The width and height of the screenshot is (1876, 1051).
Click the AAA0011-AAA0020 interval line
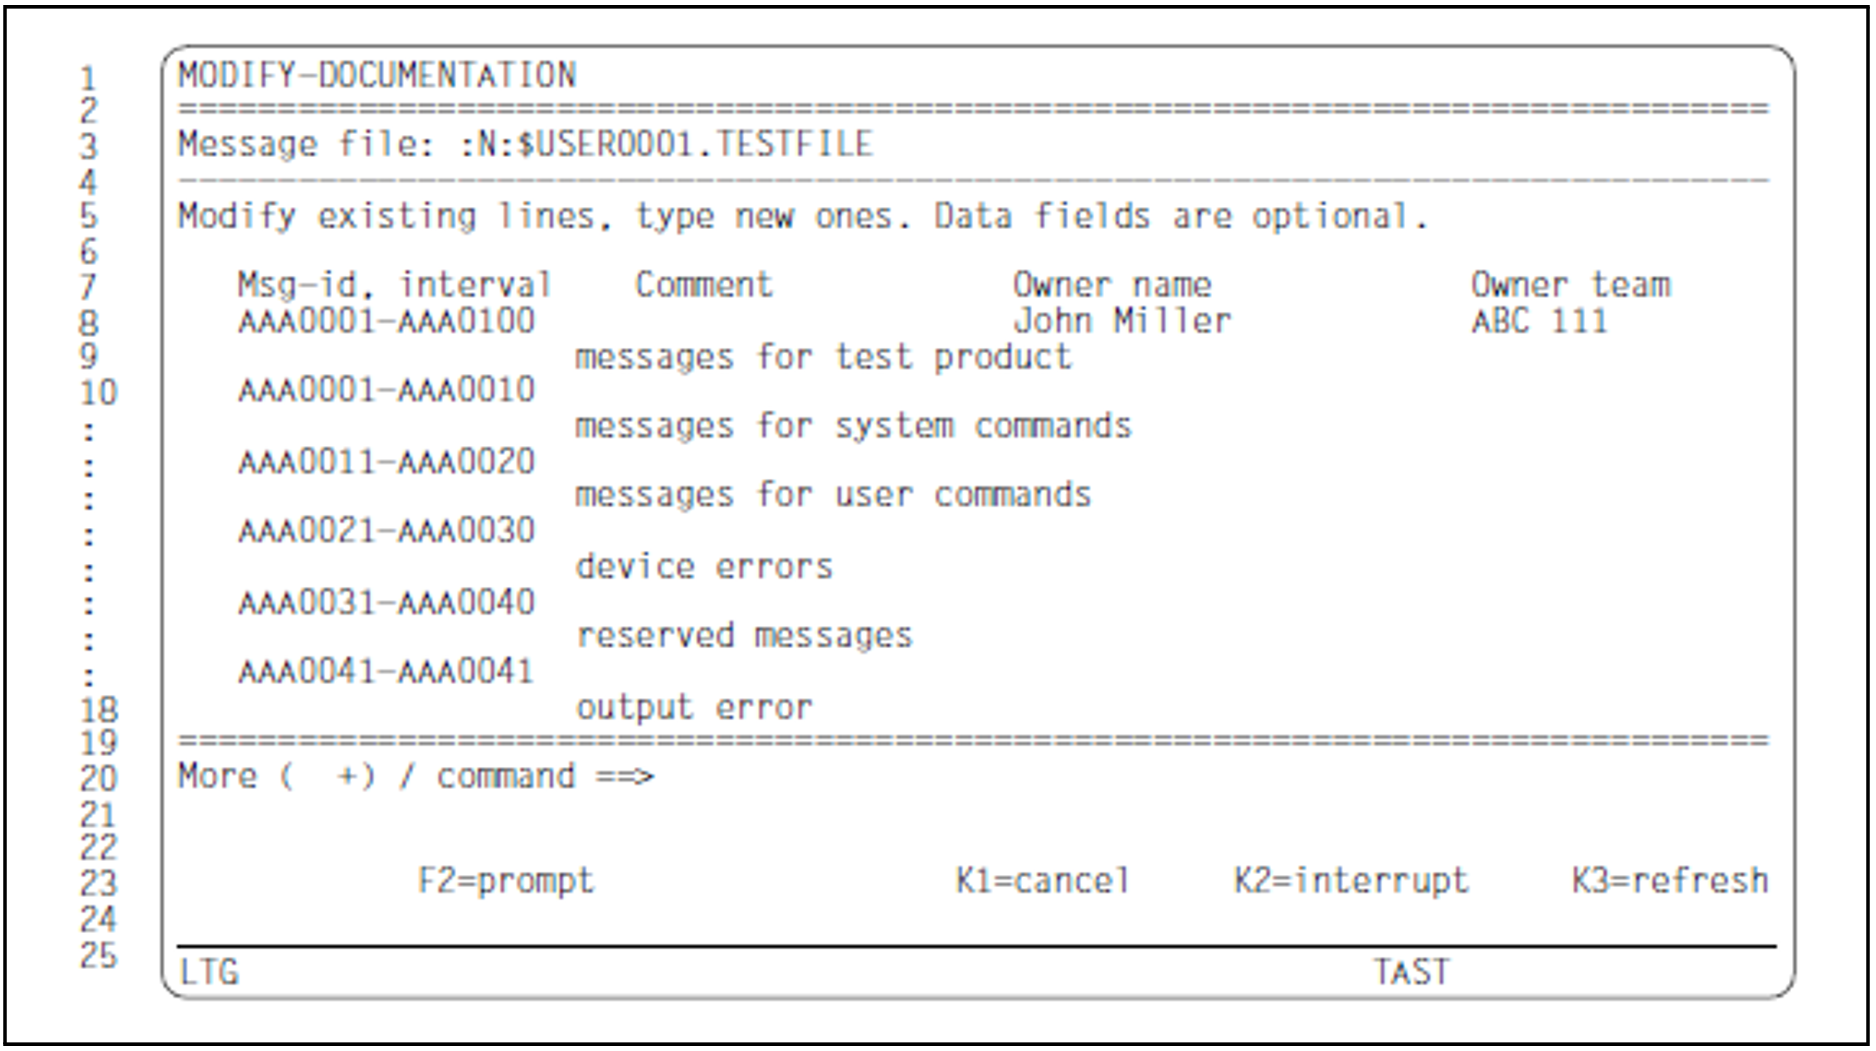[x=386, y=462]
